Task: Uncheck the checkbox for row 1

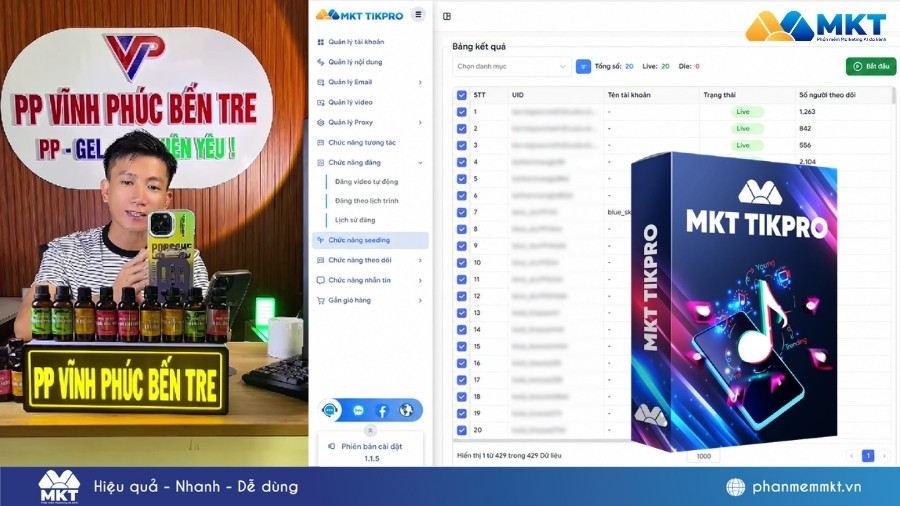Action: tap(461, 112)
